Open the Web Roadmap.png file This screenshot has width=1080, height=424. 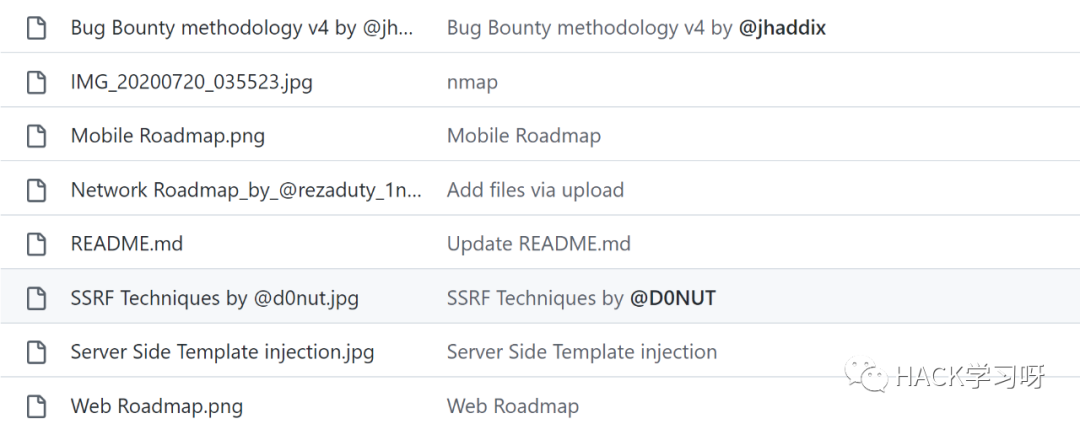157,406
